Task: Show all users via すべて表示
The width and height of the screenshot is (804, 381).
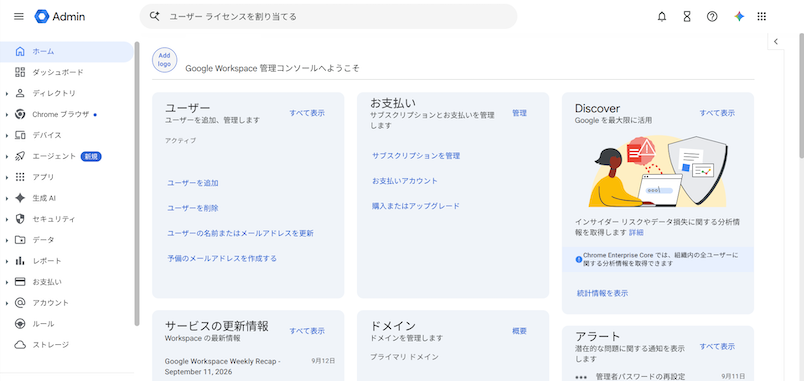Action: coord(307,113)
